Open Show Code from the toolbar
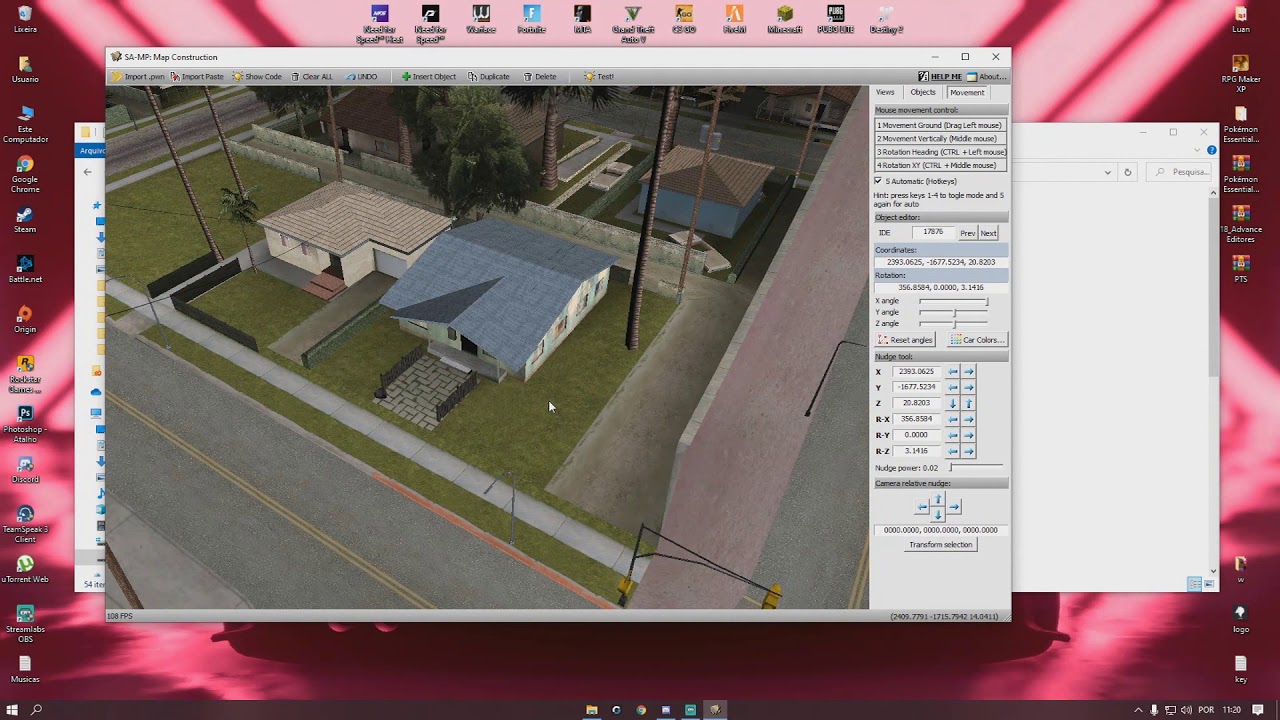Image resolution: width=1280 pixels, height=720 pixels. [257, 76]
